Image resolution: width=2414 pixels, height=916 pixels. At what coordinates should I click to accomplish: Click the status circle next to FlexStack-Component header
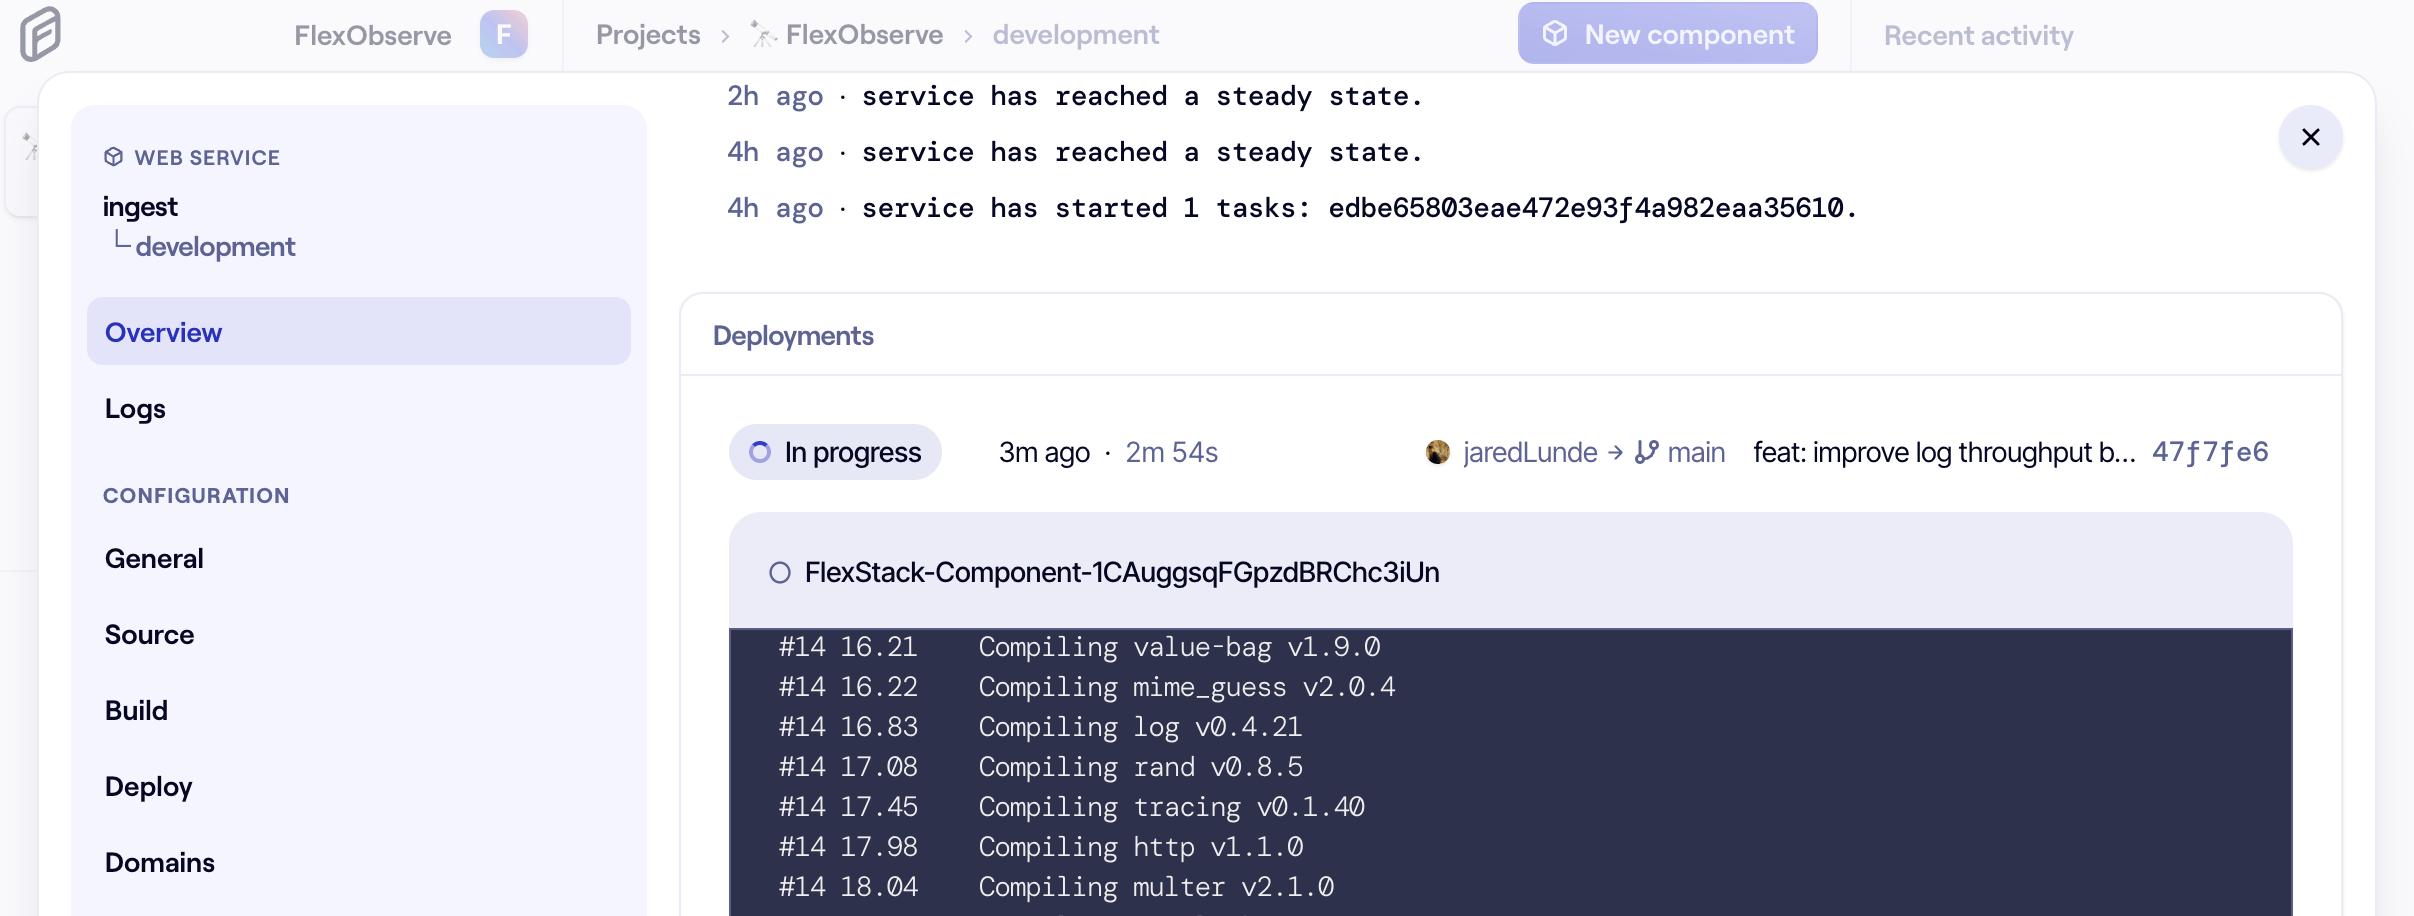(779, 572)
